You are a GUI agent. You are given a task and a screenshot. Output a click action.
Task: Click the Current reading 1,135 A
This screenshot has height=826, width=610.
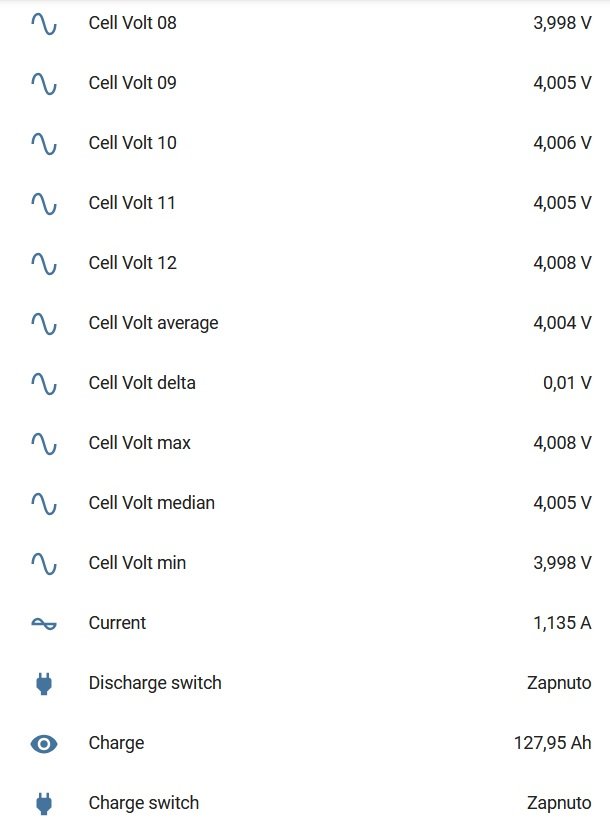(x=562, y=623)
